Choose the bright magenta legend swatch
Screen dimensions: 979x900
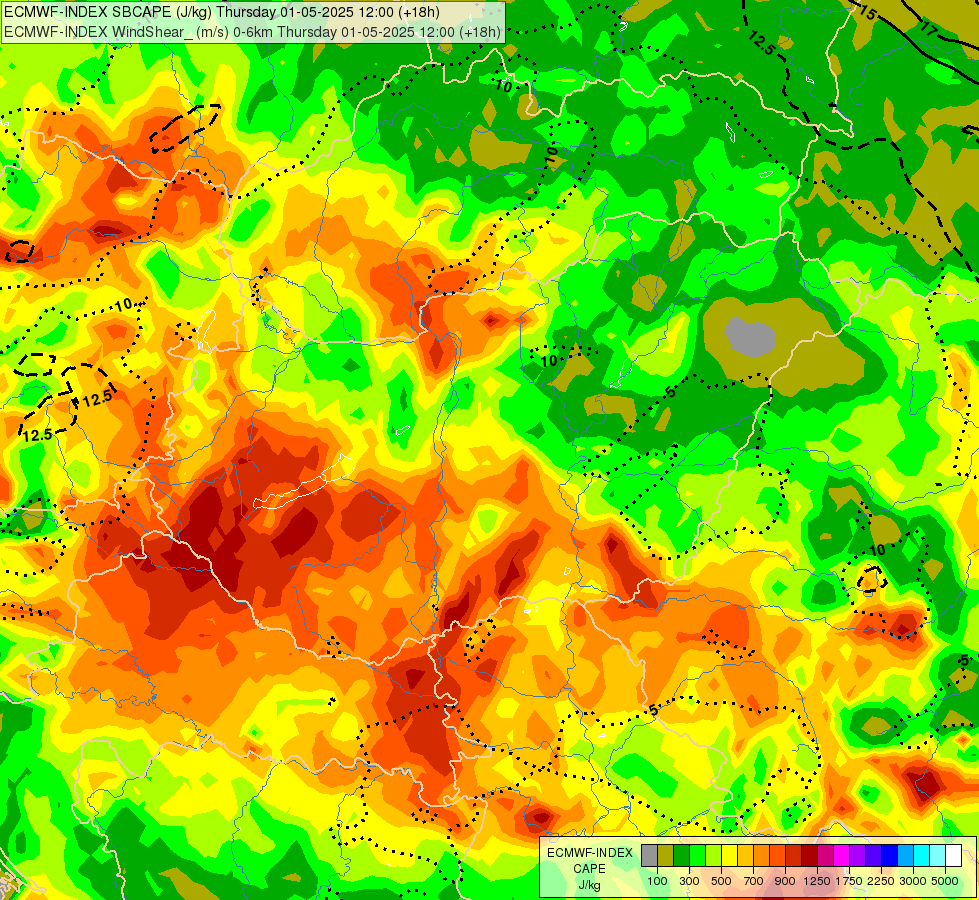pyautogui.click(x=841, y=855)
